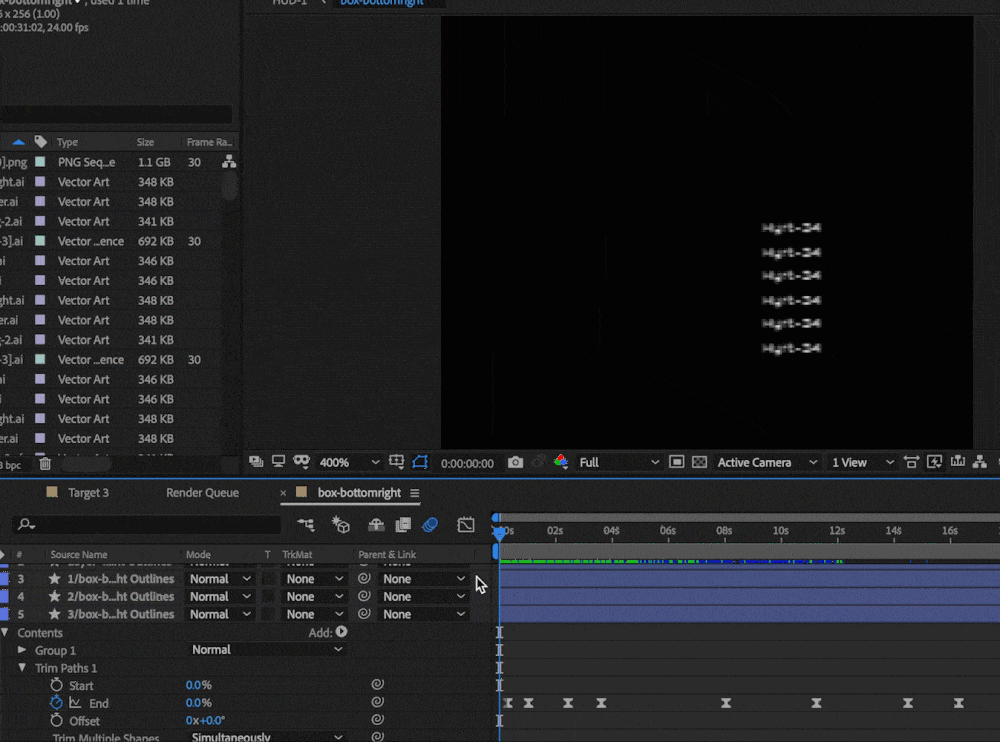Toggle Hide Shy Layers switch
Screen dimensions: 1000x742
(376, 525)
